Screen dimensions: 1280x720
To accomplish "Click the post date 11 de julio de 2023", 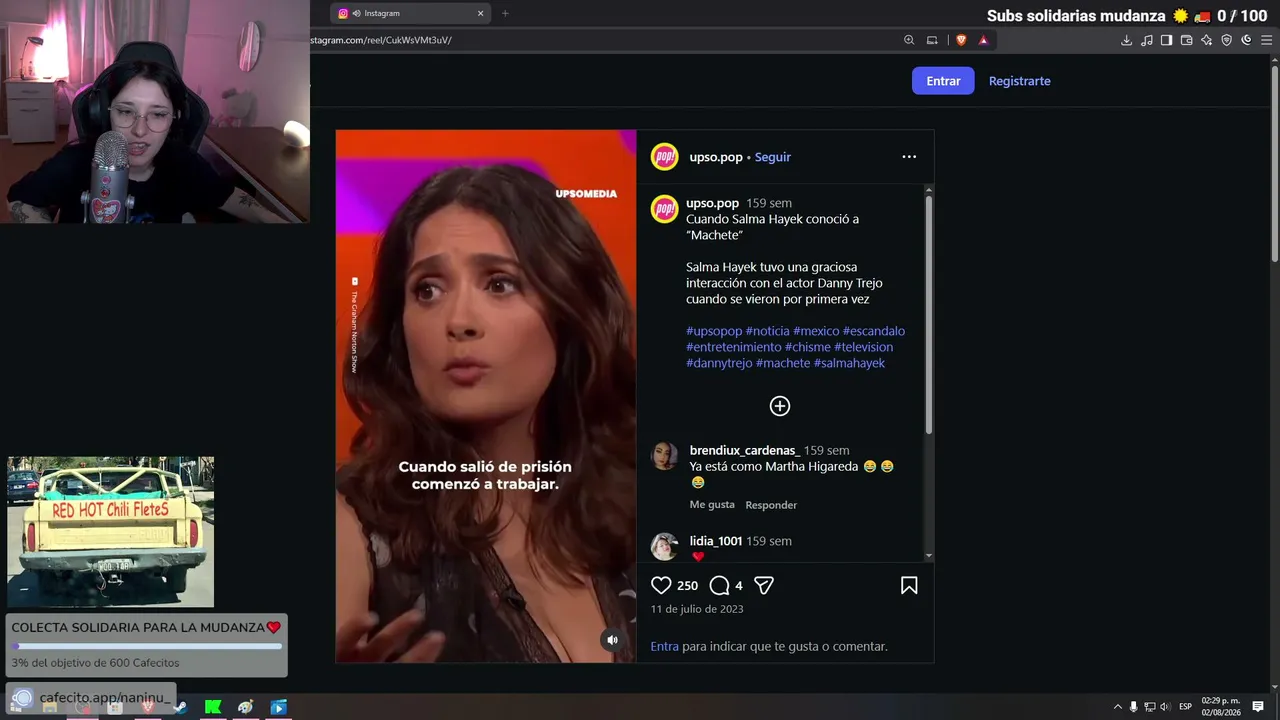I will click(697, 609).
